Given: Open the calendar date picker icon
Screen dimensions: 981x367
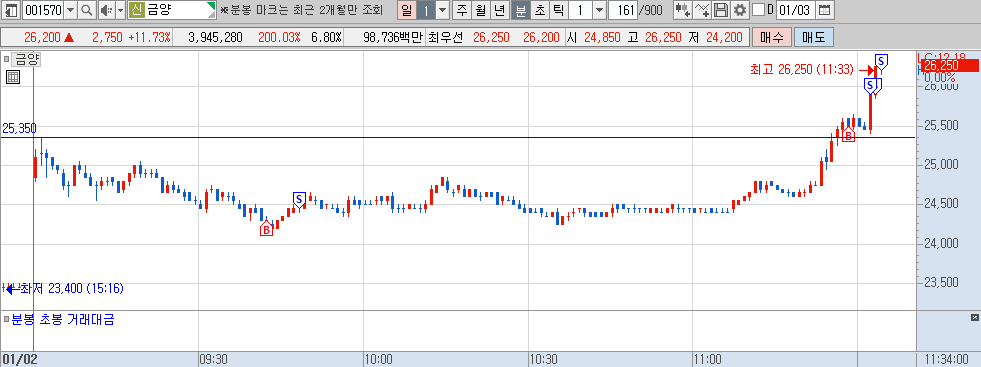Looking at the screenshot, I should [825, 10].
